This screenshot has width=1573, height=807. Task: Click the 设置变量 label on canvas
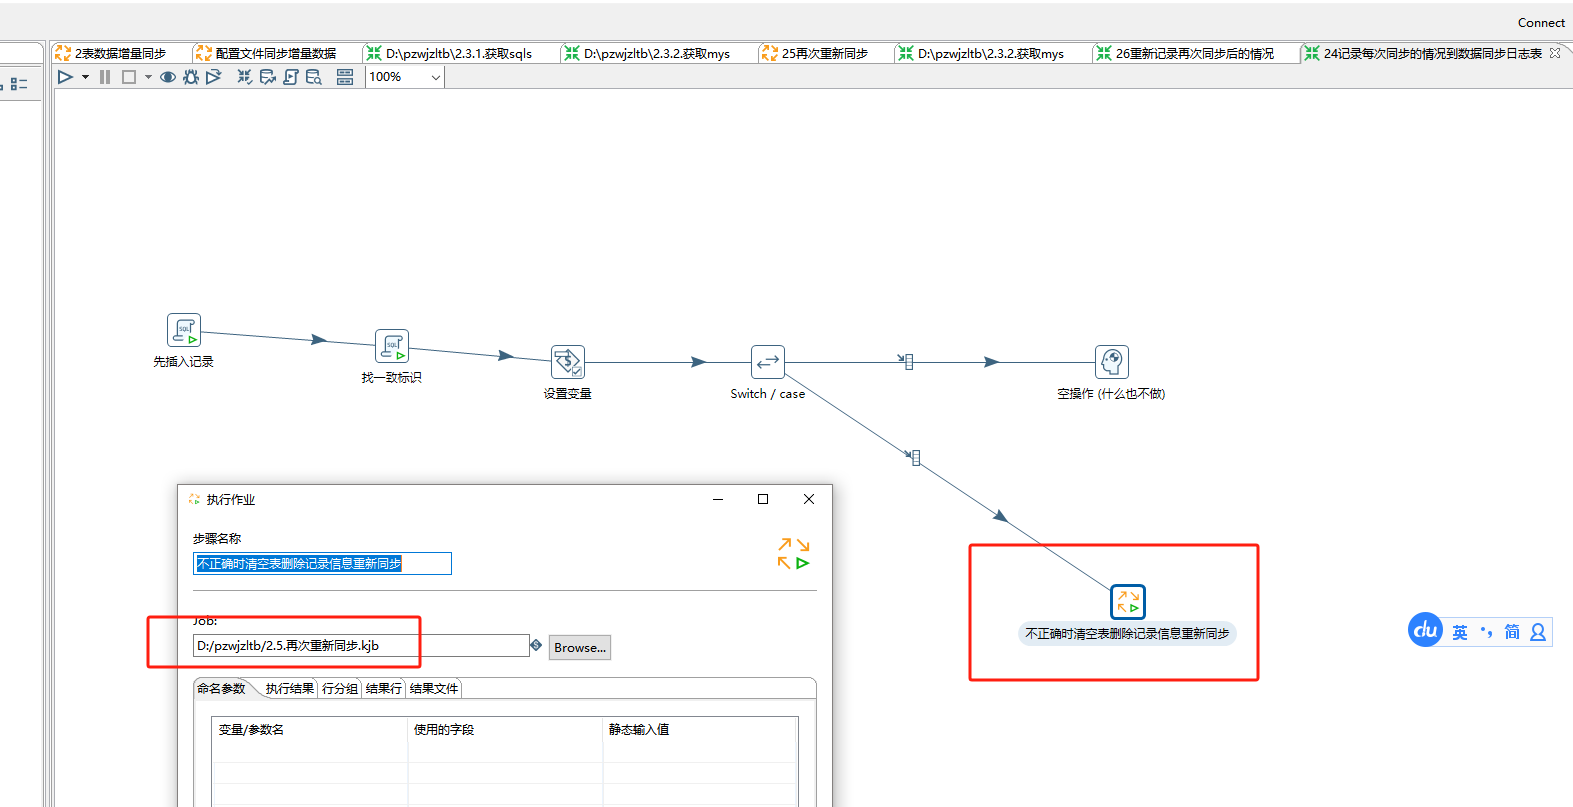(x=568, y=394)
